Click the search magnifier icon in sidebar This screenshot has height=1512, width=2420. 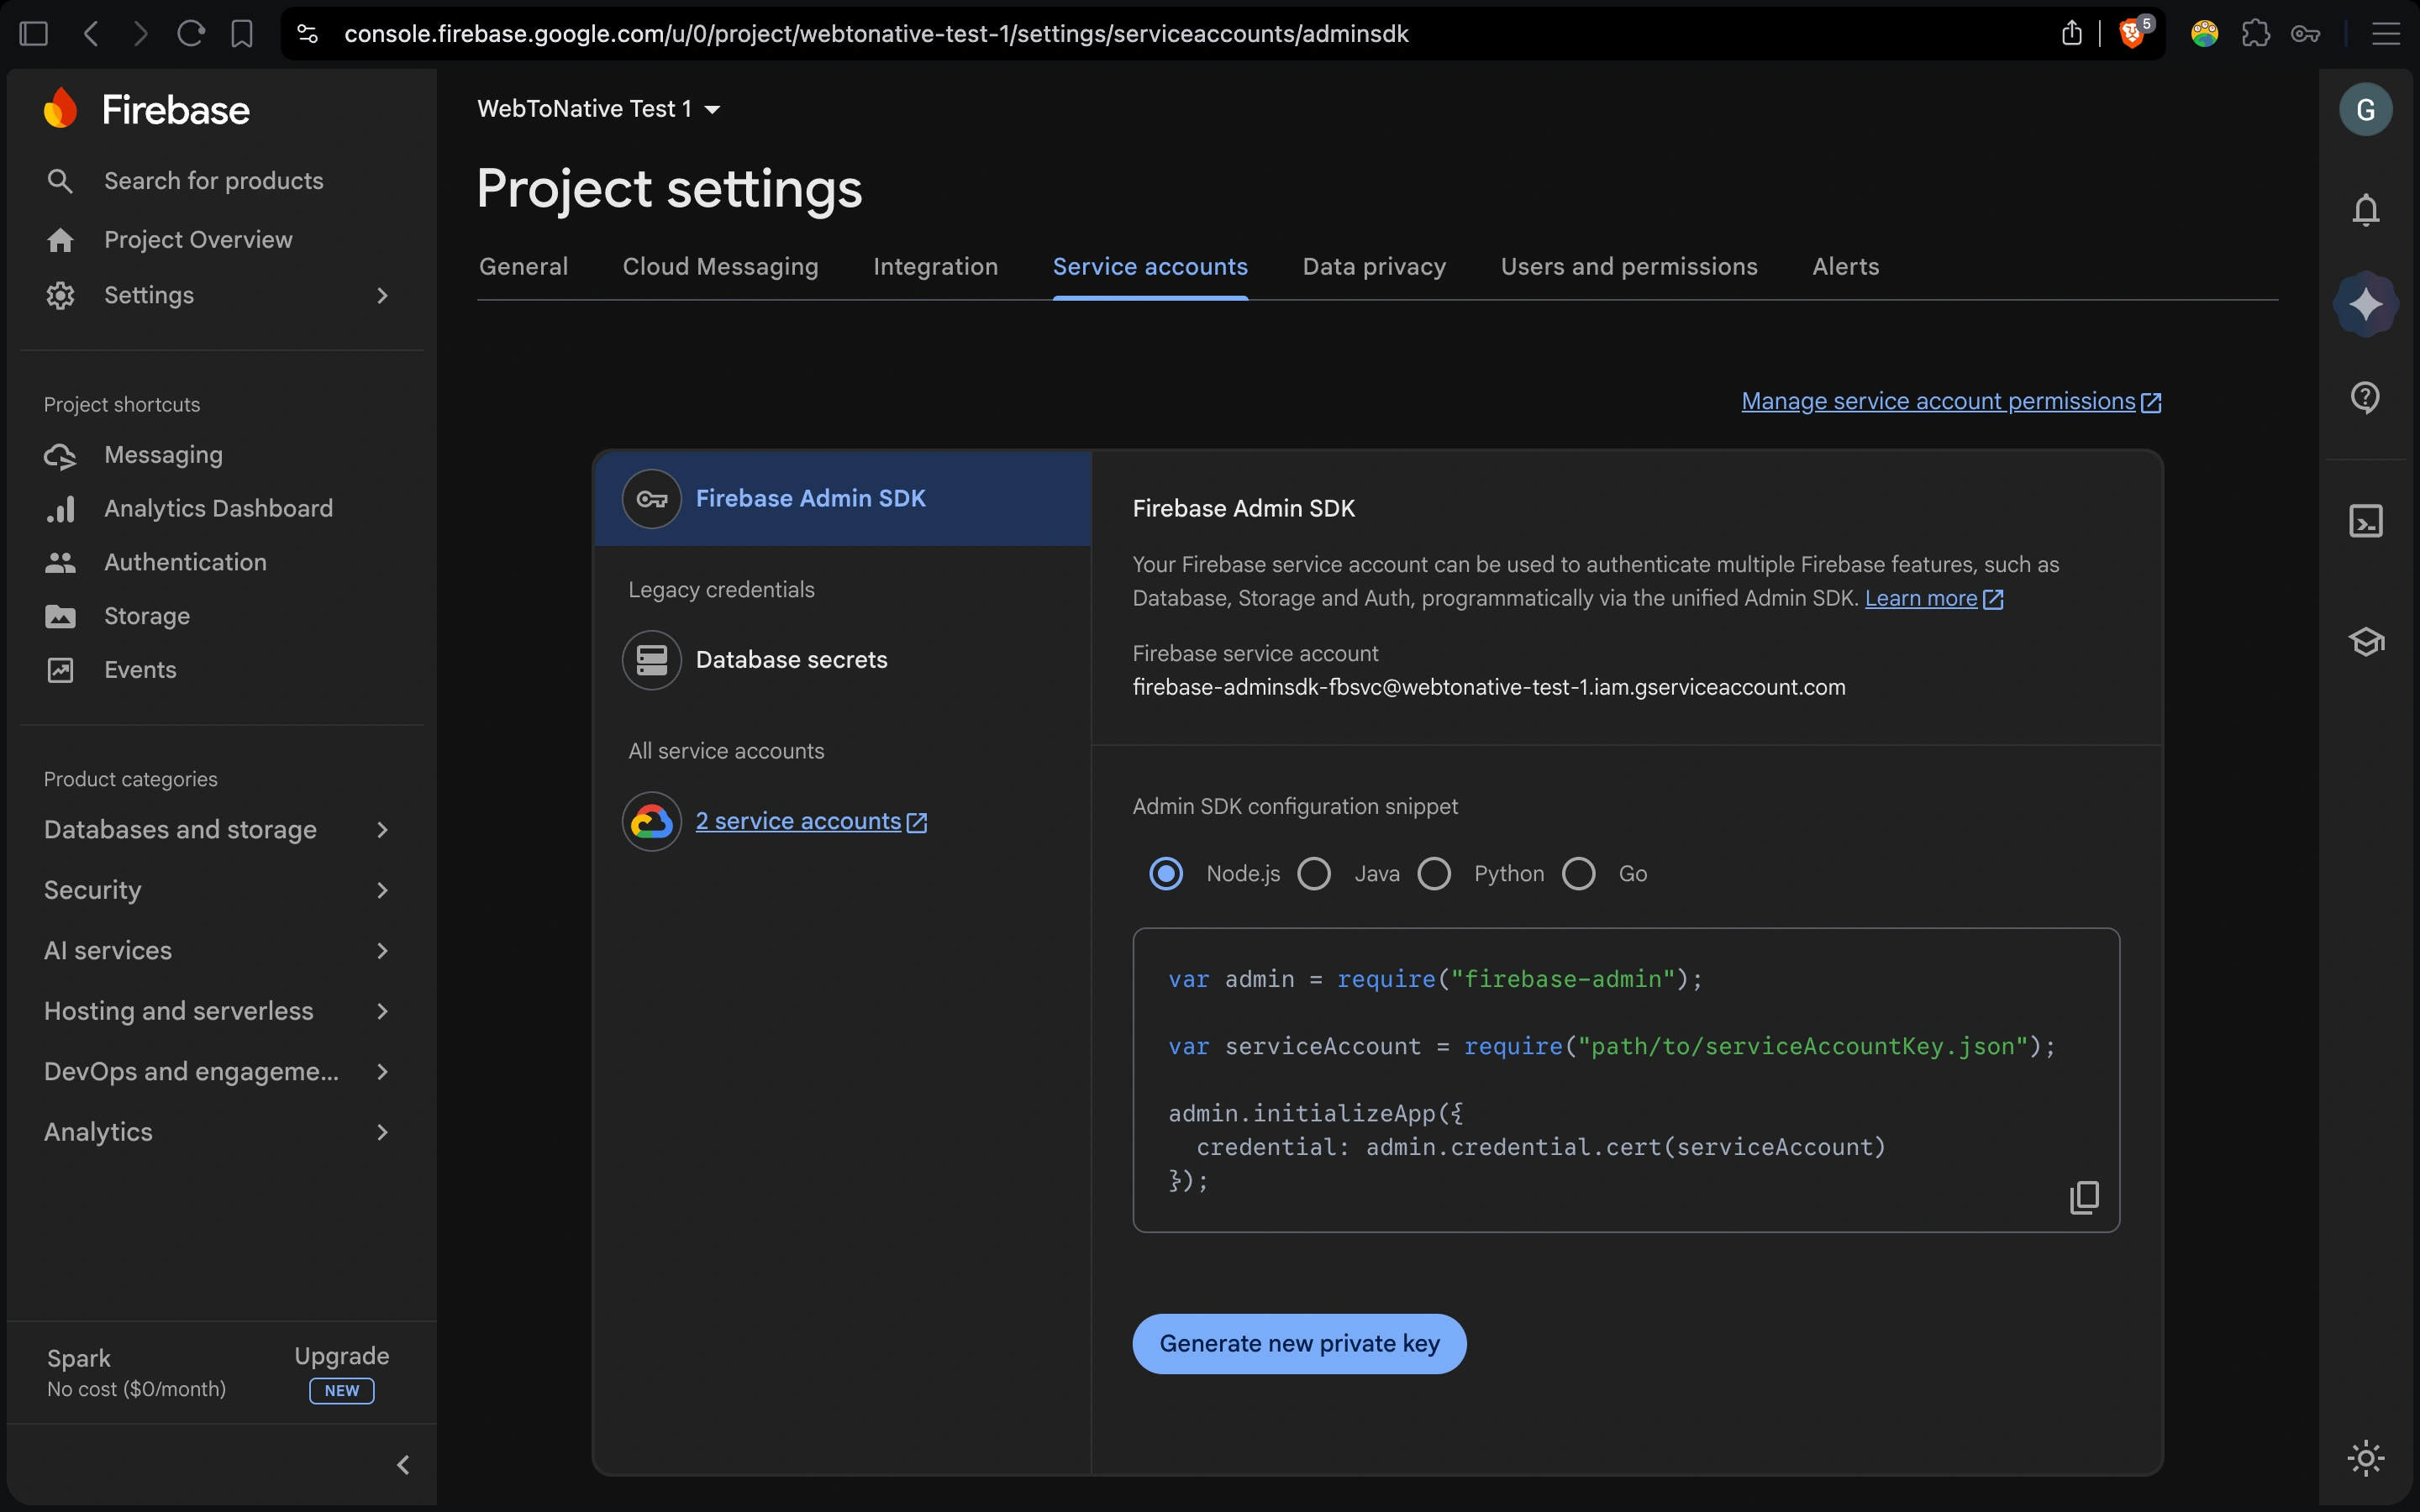[60, 181]
